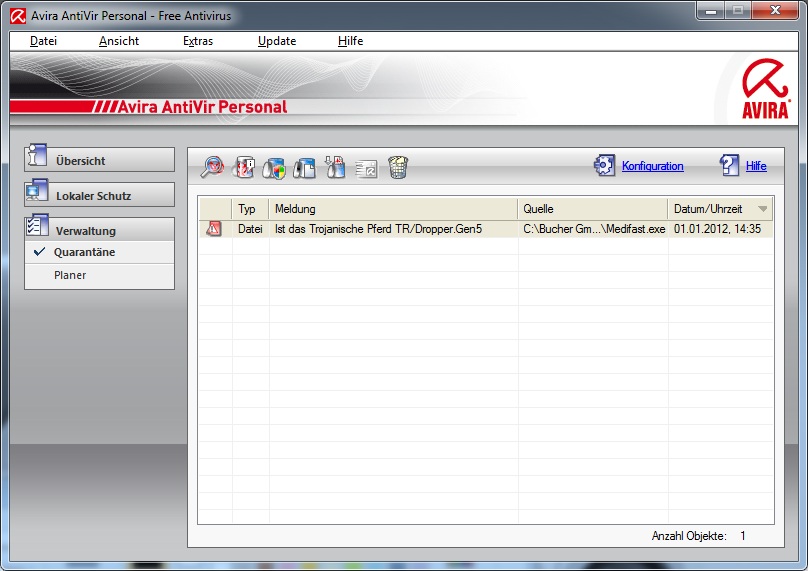Click the restore object to location icon
The height and width of the screenshot is (571, 808).
(x=305, y=168)
